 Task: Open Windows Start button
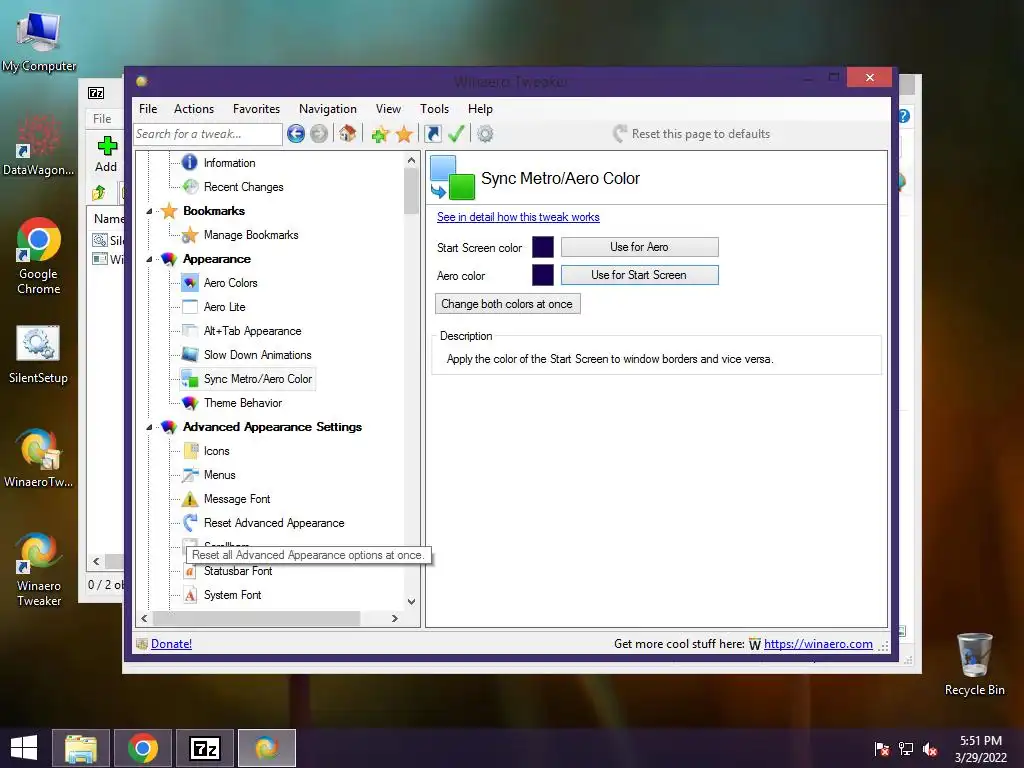coord(24,748)
